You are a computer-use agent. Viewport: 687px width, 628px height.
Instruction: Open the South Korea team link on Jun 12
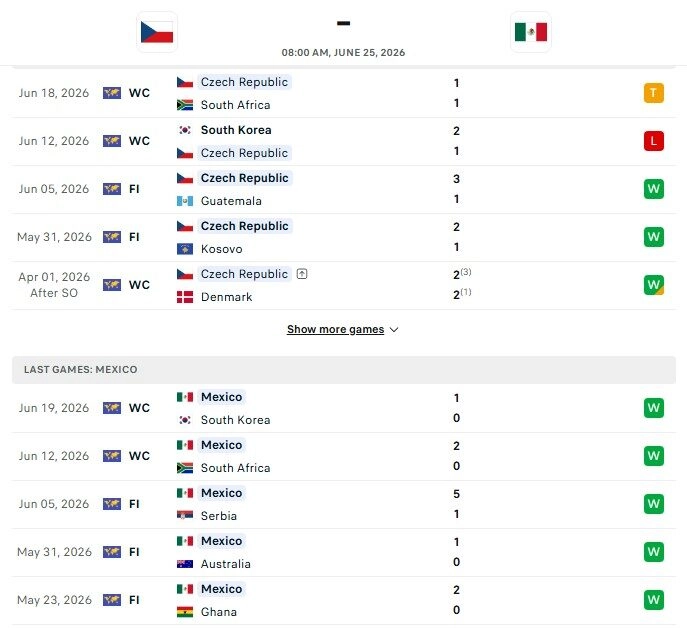[x=236, y=130]
